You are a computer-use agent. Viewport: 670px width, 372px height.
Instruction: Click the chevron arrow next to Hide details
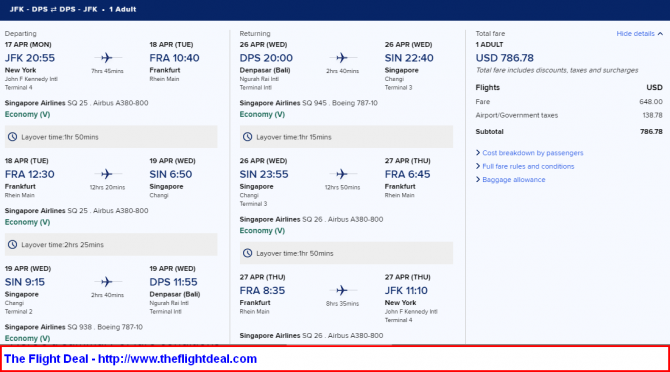tap(660, 34)
